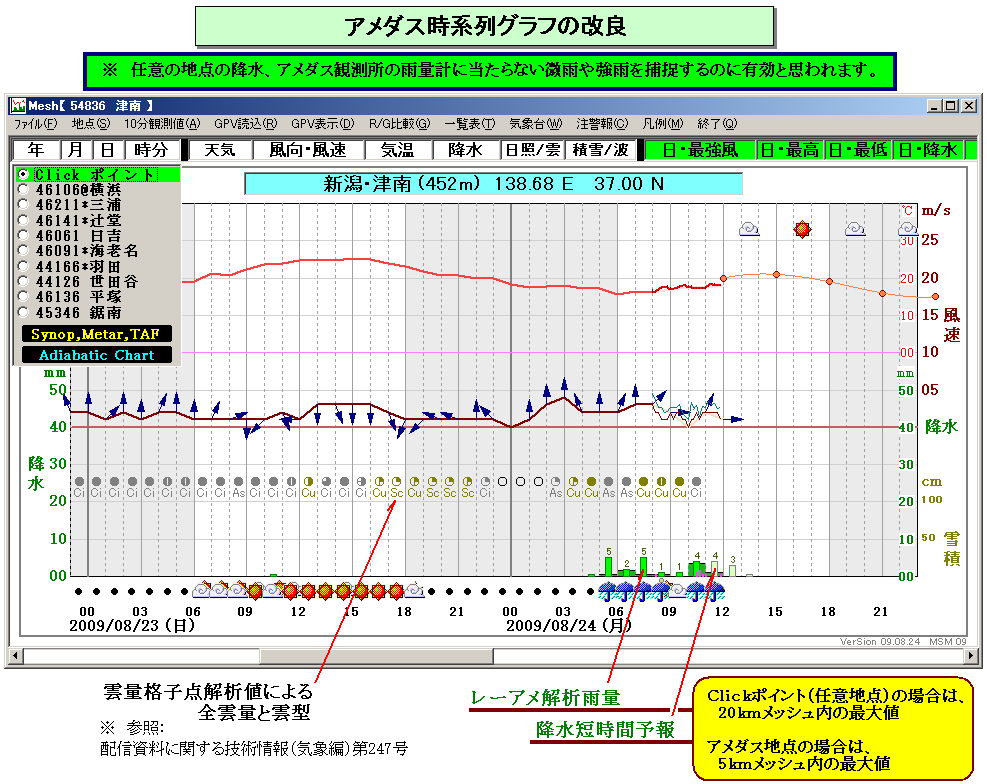Show the 天気 weather display

tap(220, 150)
